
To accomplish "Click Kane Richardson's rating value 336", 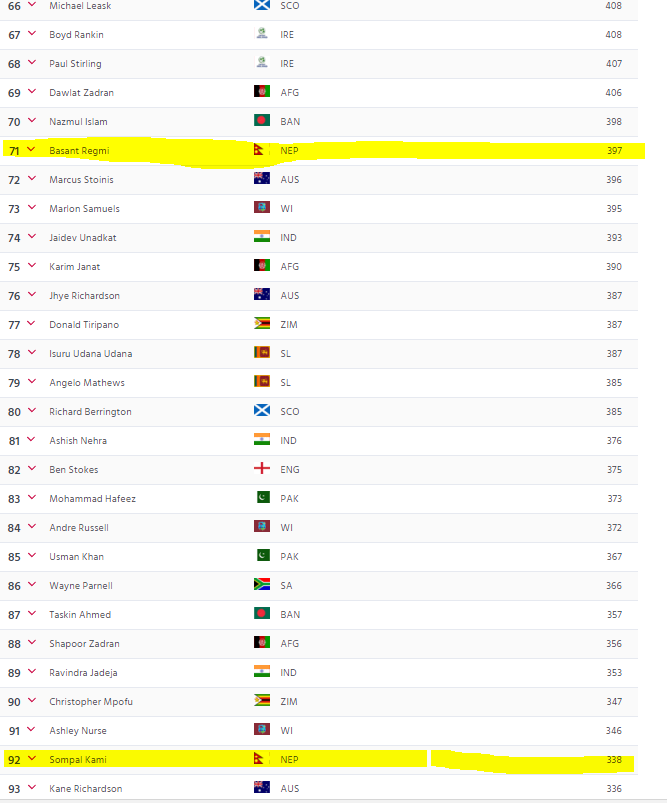I will coord(614,789).
